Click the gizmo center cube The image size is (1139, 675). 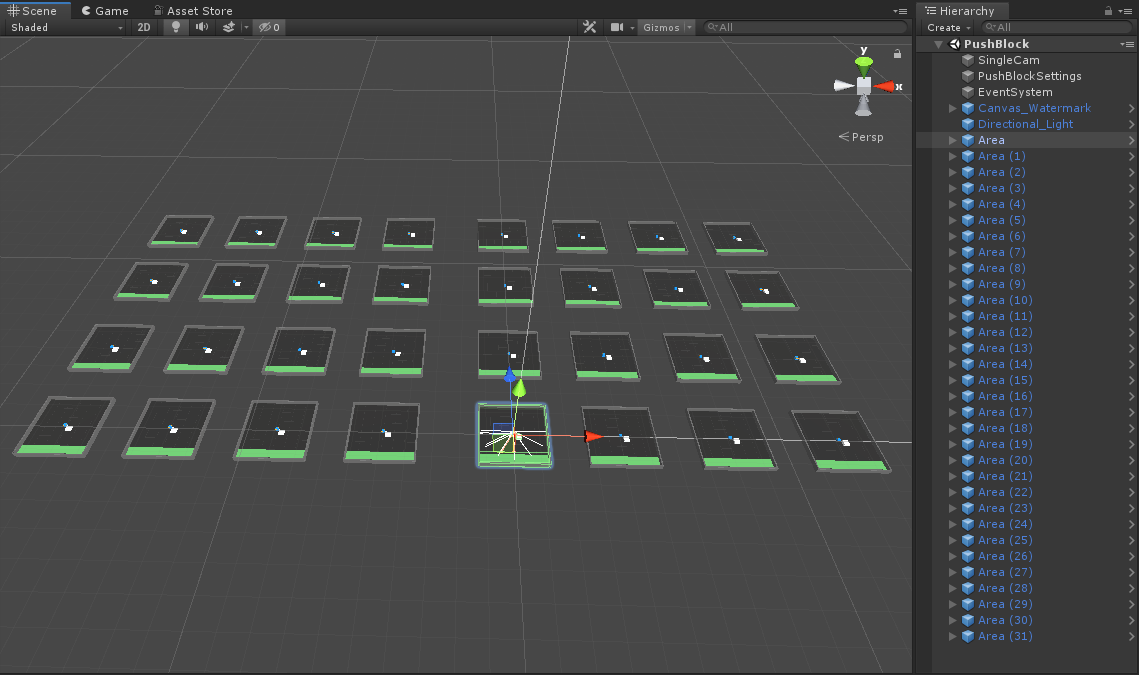[864, 86]
